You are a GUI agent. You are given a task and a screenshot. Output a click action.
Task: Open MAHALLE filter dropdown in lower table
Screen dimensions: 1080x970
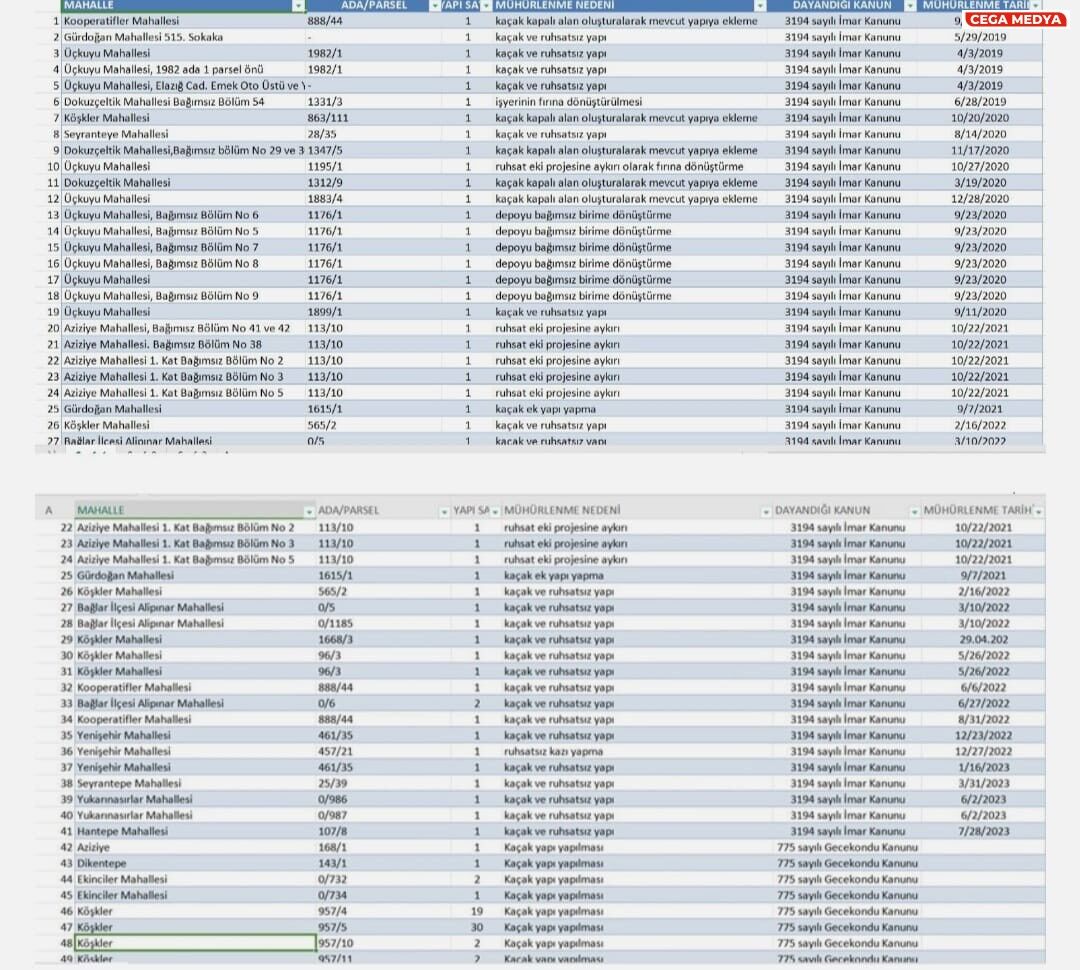click(309, 512)
